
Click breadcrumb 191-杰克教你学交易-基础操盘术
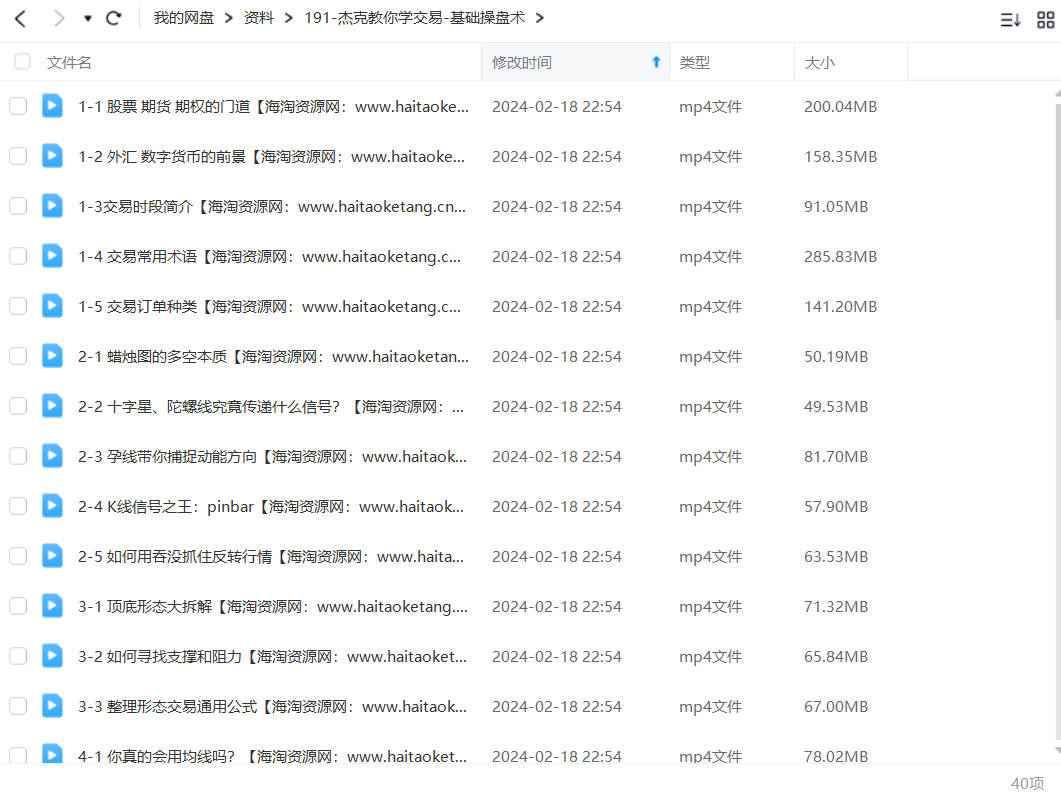(x=414, y=18)
